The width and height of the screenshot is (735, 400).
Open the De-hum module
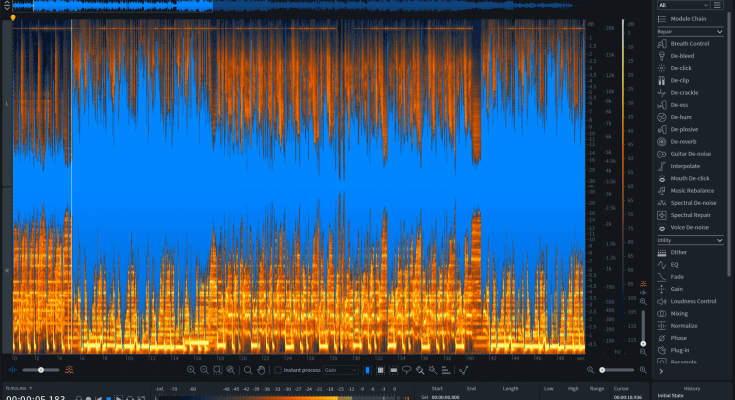pos(681,117)
